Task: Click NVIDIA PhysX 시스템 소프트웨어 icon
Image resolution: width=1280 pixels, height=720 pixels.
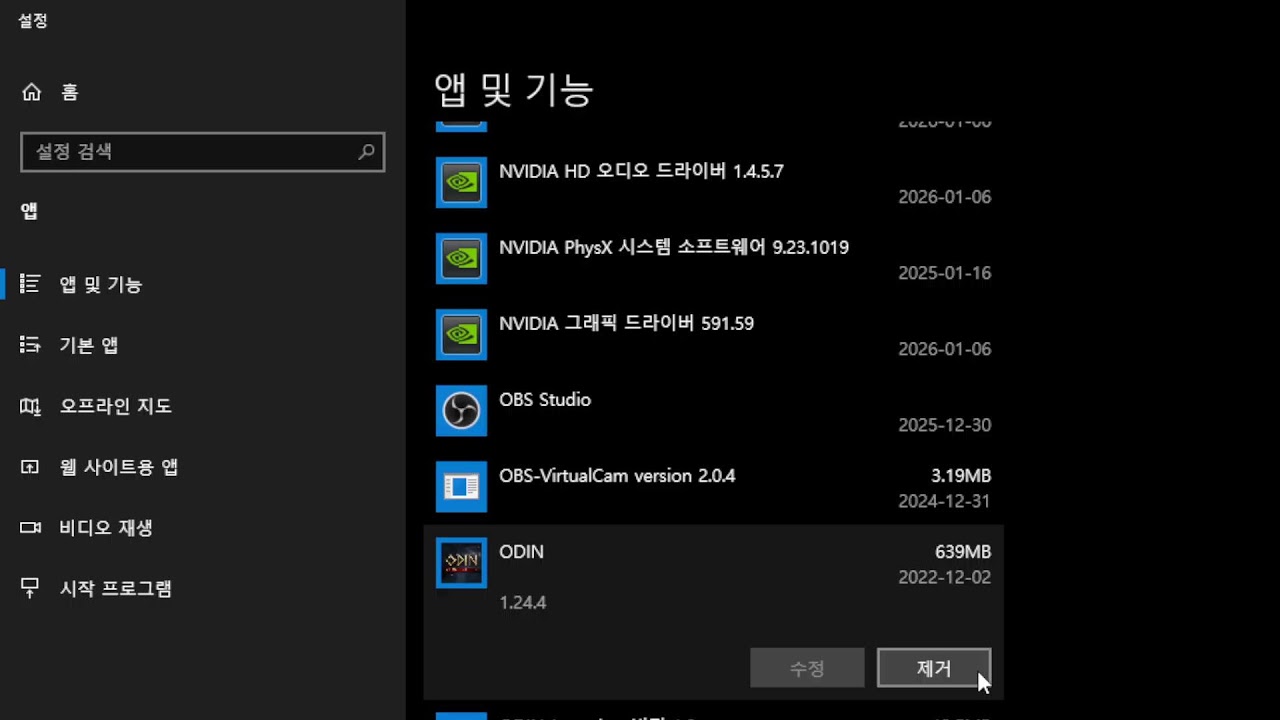Action: point(461,258)
